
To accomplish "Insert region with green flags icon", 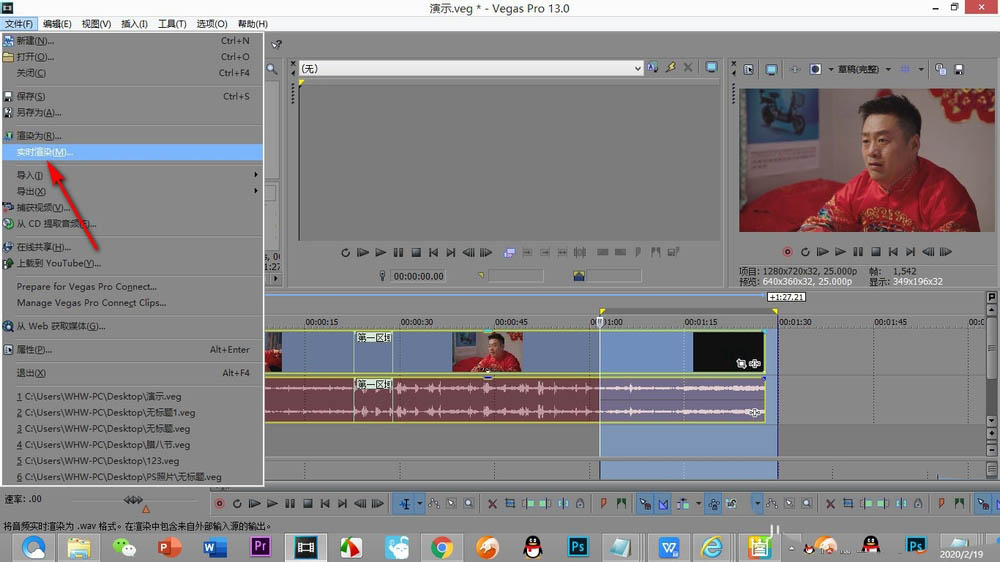I will (621, 503).
